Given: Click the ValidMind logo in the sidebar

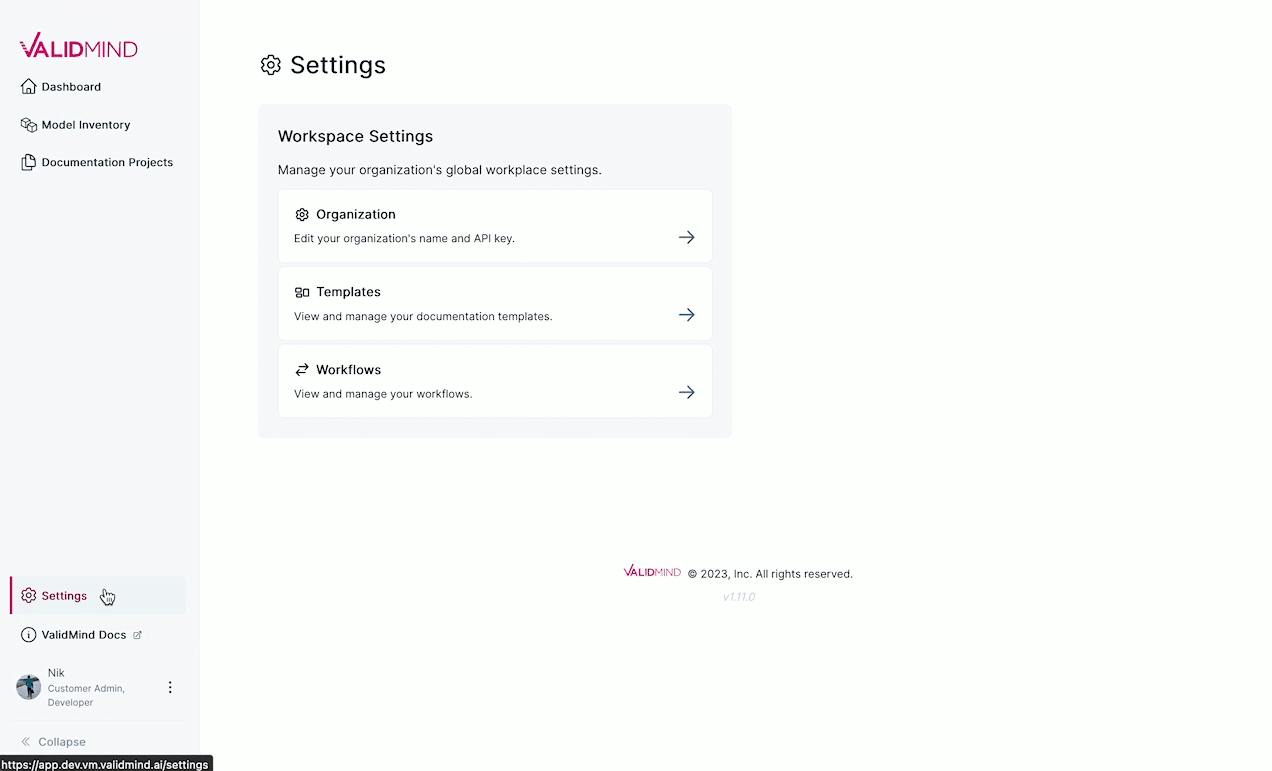Looking at the screenshot, I should [78, 45].
